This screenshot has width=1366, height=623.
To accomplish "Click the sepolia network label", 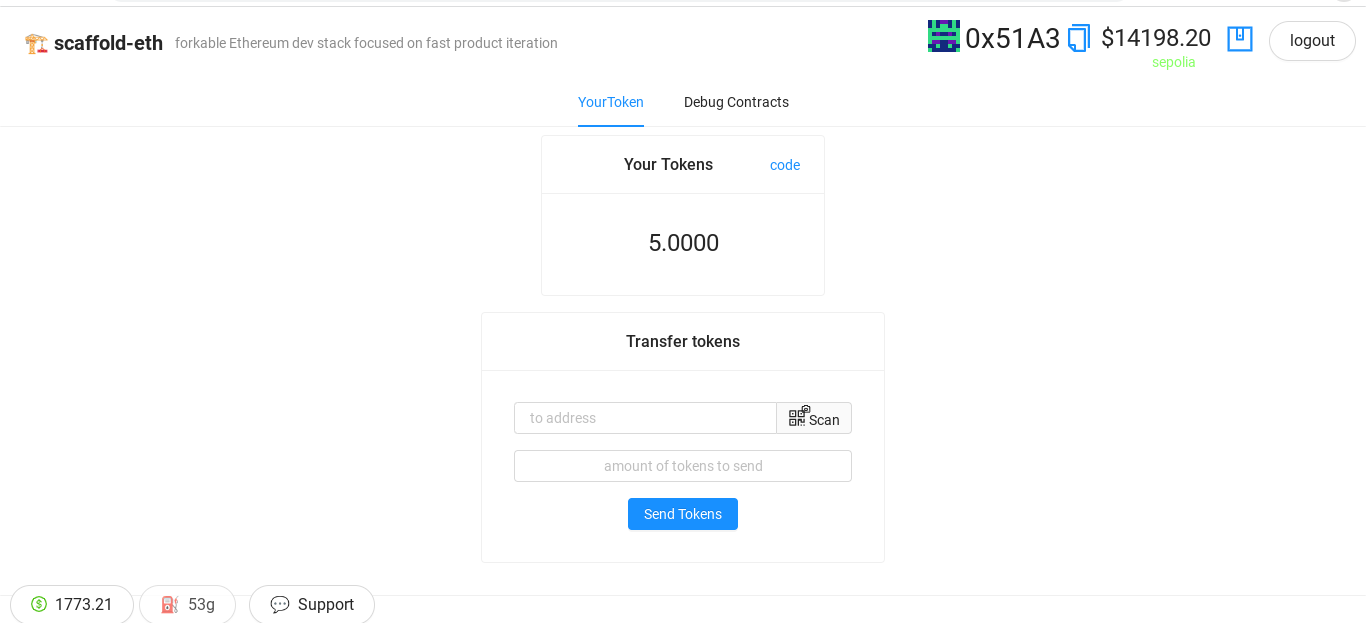I will pos(1174,62).
